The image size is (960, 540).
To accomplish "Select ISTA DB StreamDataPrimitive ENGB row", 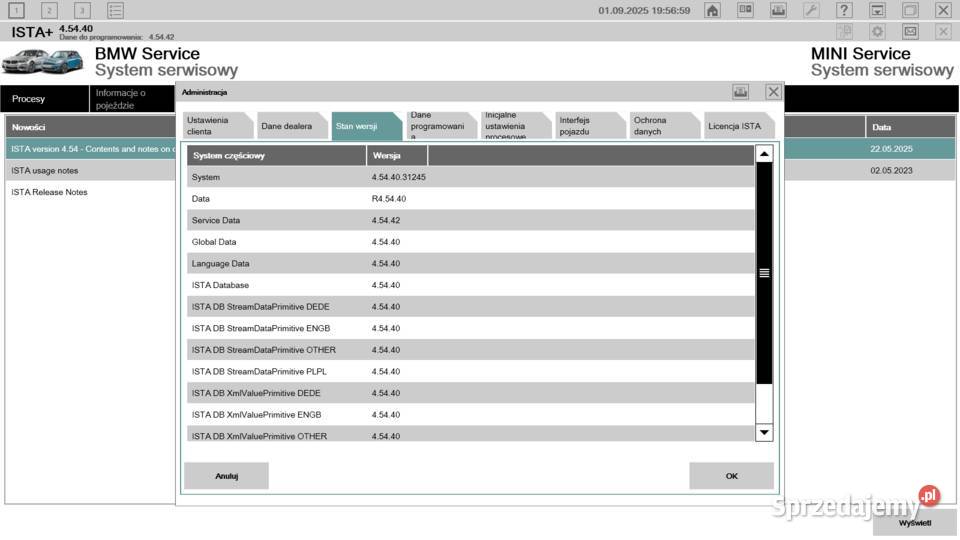I will click(x=470, y=328).
